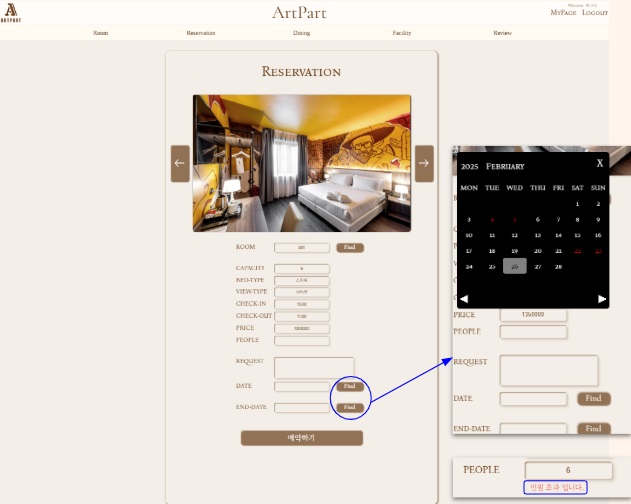Focus the main form DATE input field

coord(302,386)
